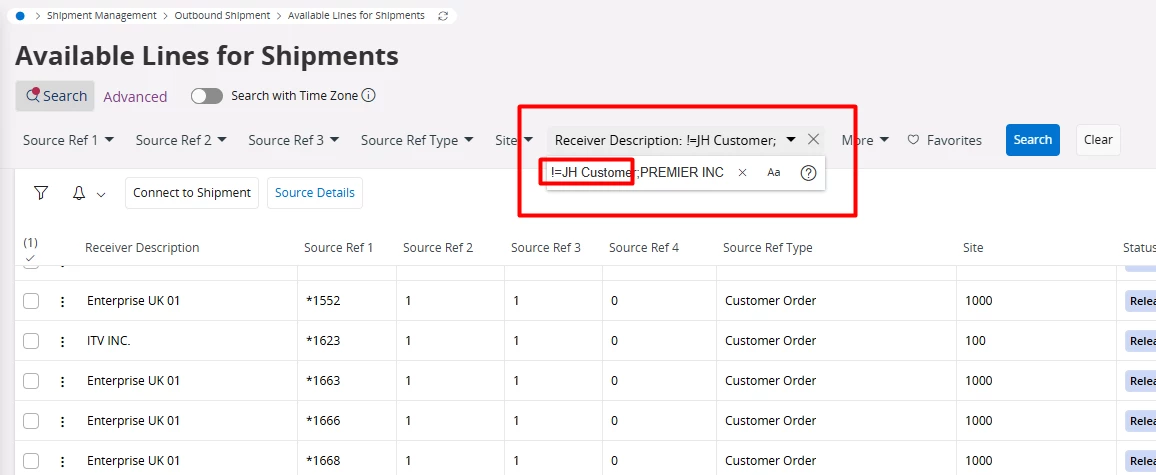The image size is (1156, 475).
Task: Click the blue Search button
Action: pos(1032,140)
